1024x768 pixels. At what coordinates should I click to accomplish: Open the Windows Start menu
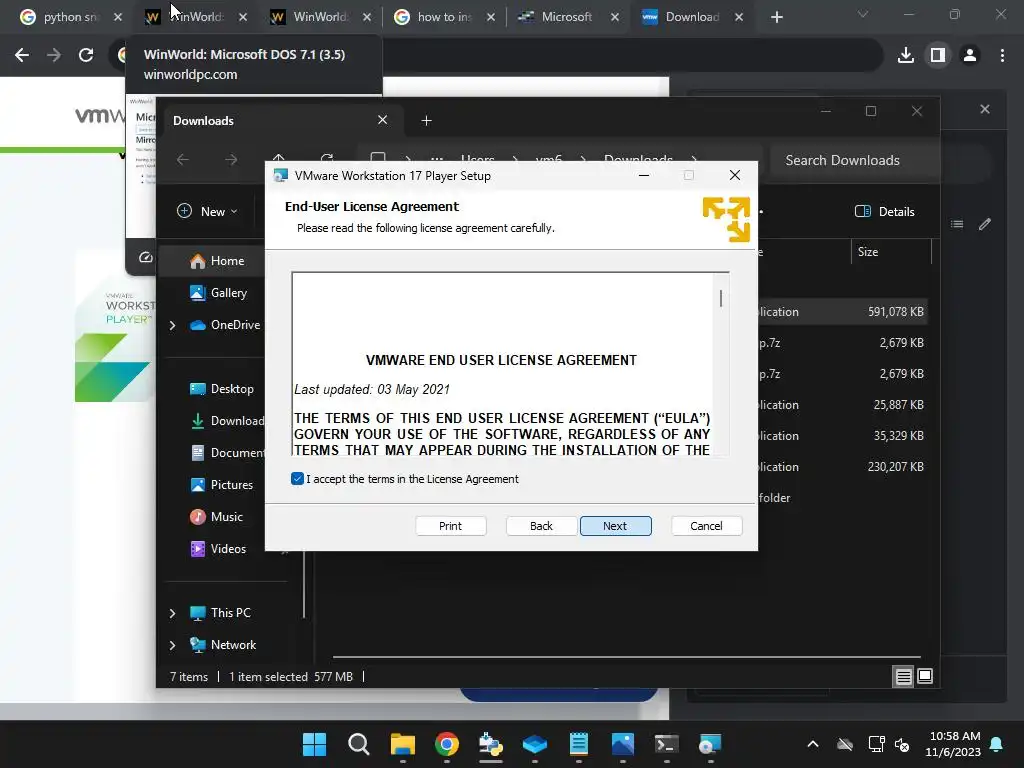(x=314, y=744)
